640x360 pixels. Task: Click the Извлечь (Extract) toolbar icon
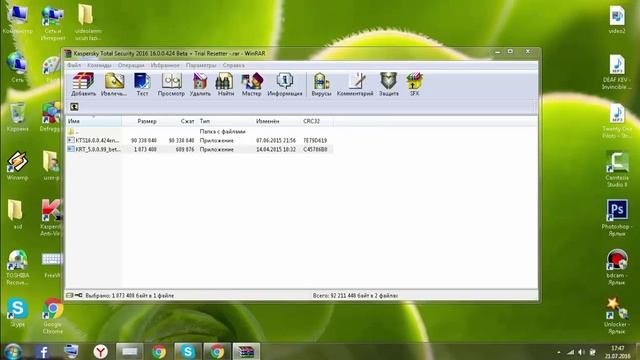tap(114, 84)
